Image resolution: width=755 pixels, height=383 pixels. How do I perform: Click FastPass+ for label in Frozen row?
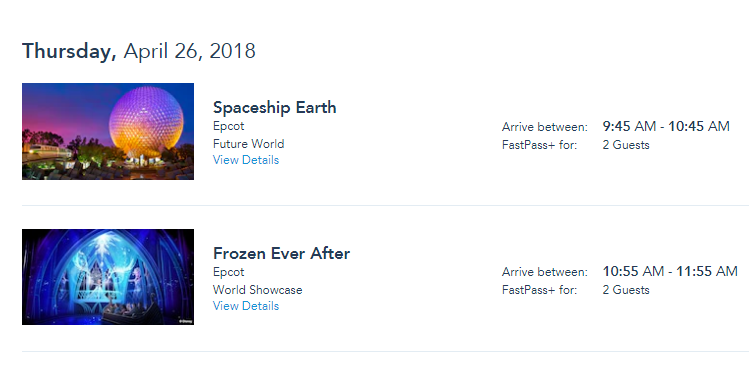pyautogui.click(x=539, y=290)
